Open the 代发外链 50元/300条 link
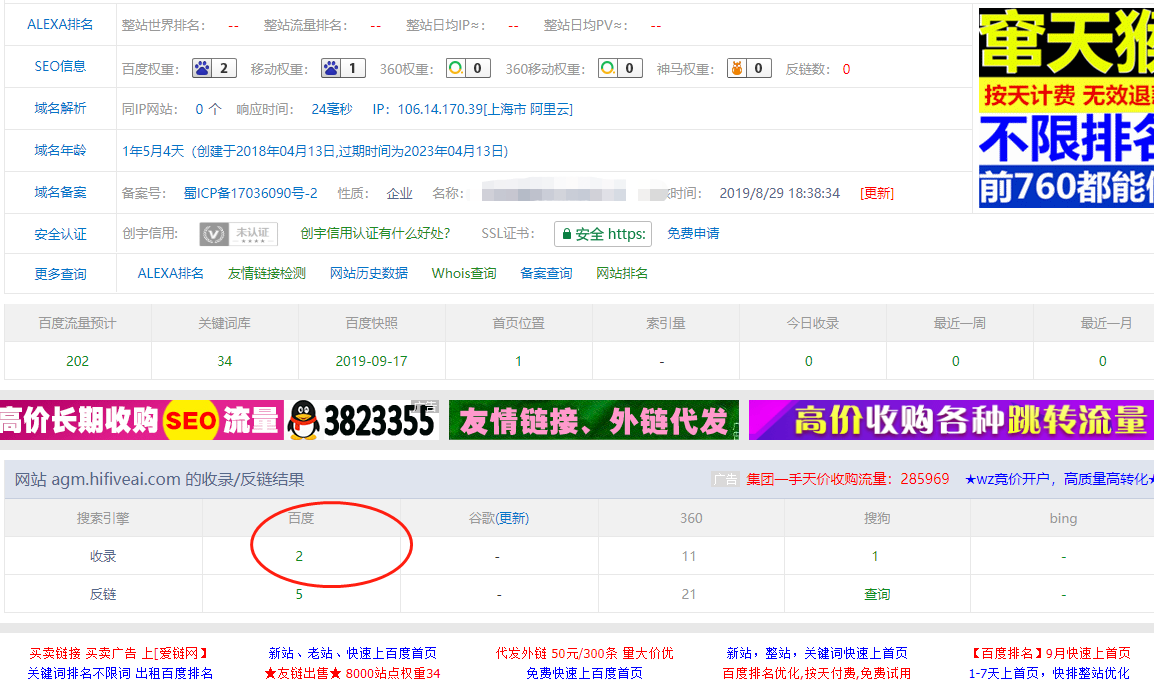 (584, 653)
